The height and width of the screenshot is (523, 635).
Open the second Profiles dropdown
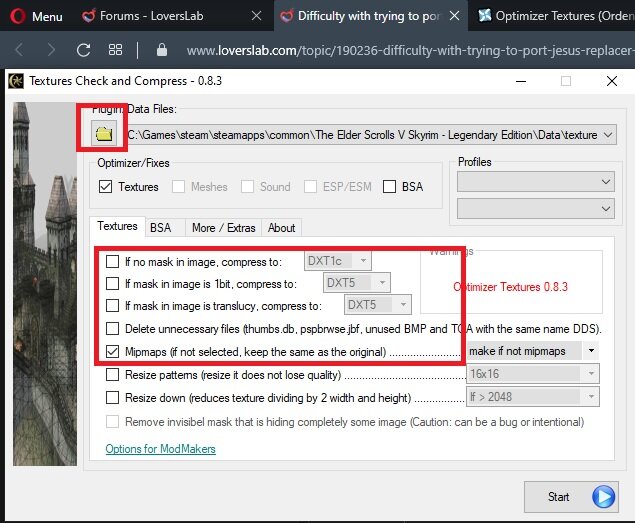point(536,209)
